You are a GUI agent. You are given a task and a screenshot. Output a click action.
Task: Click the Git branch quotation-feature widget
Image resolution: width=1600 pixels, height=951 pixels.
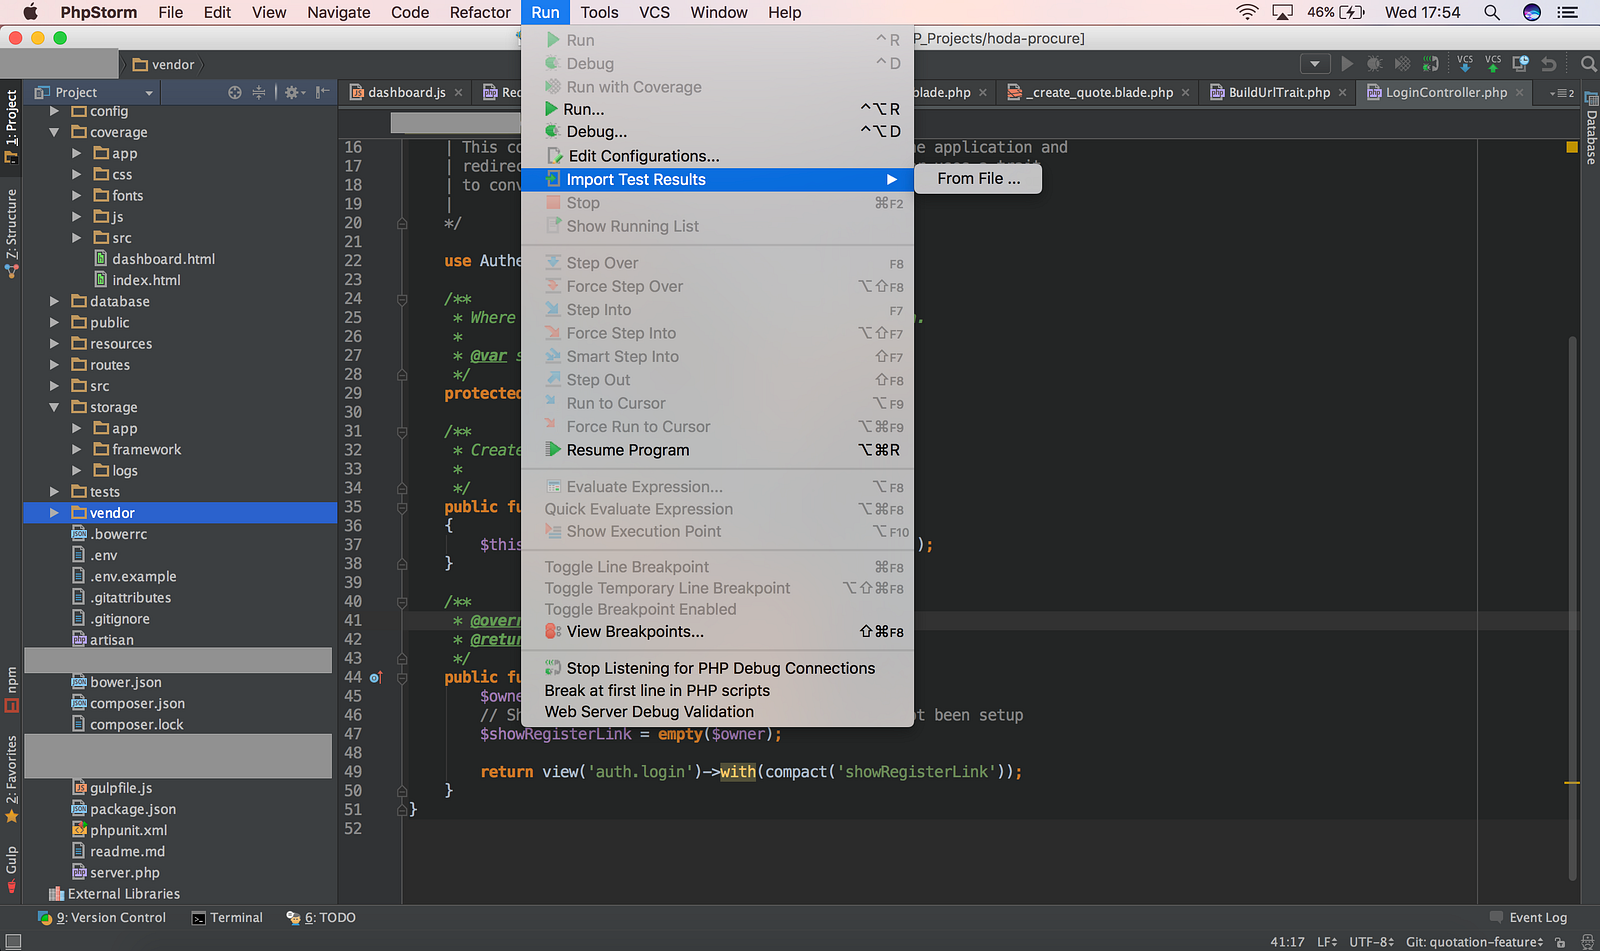pos(1474,942)
